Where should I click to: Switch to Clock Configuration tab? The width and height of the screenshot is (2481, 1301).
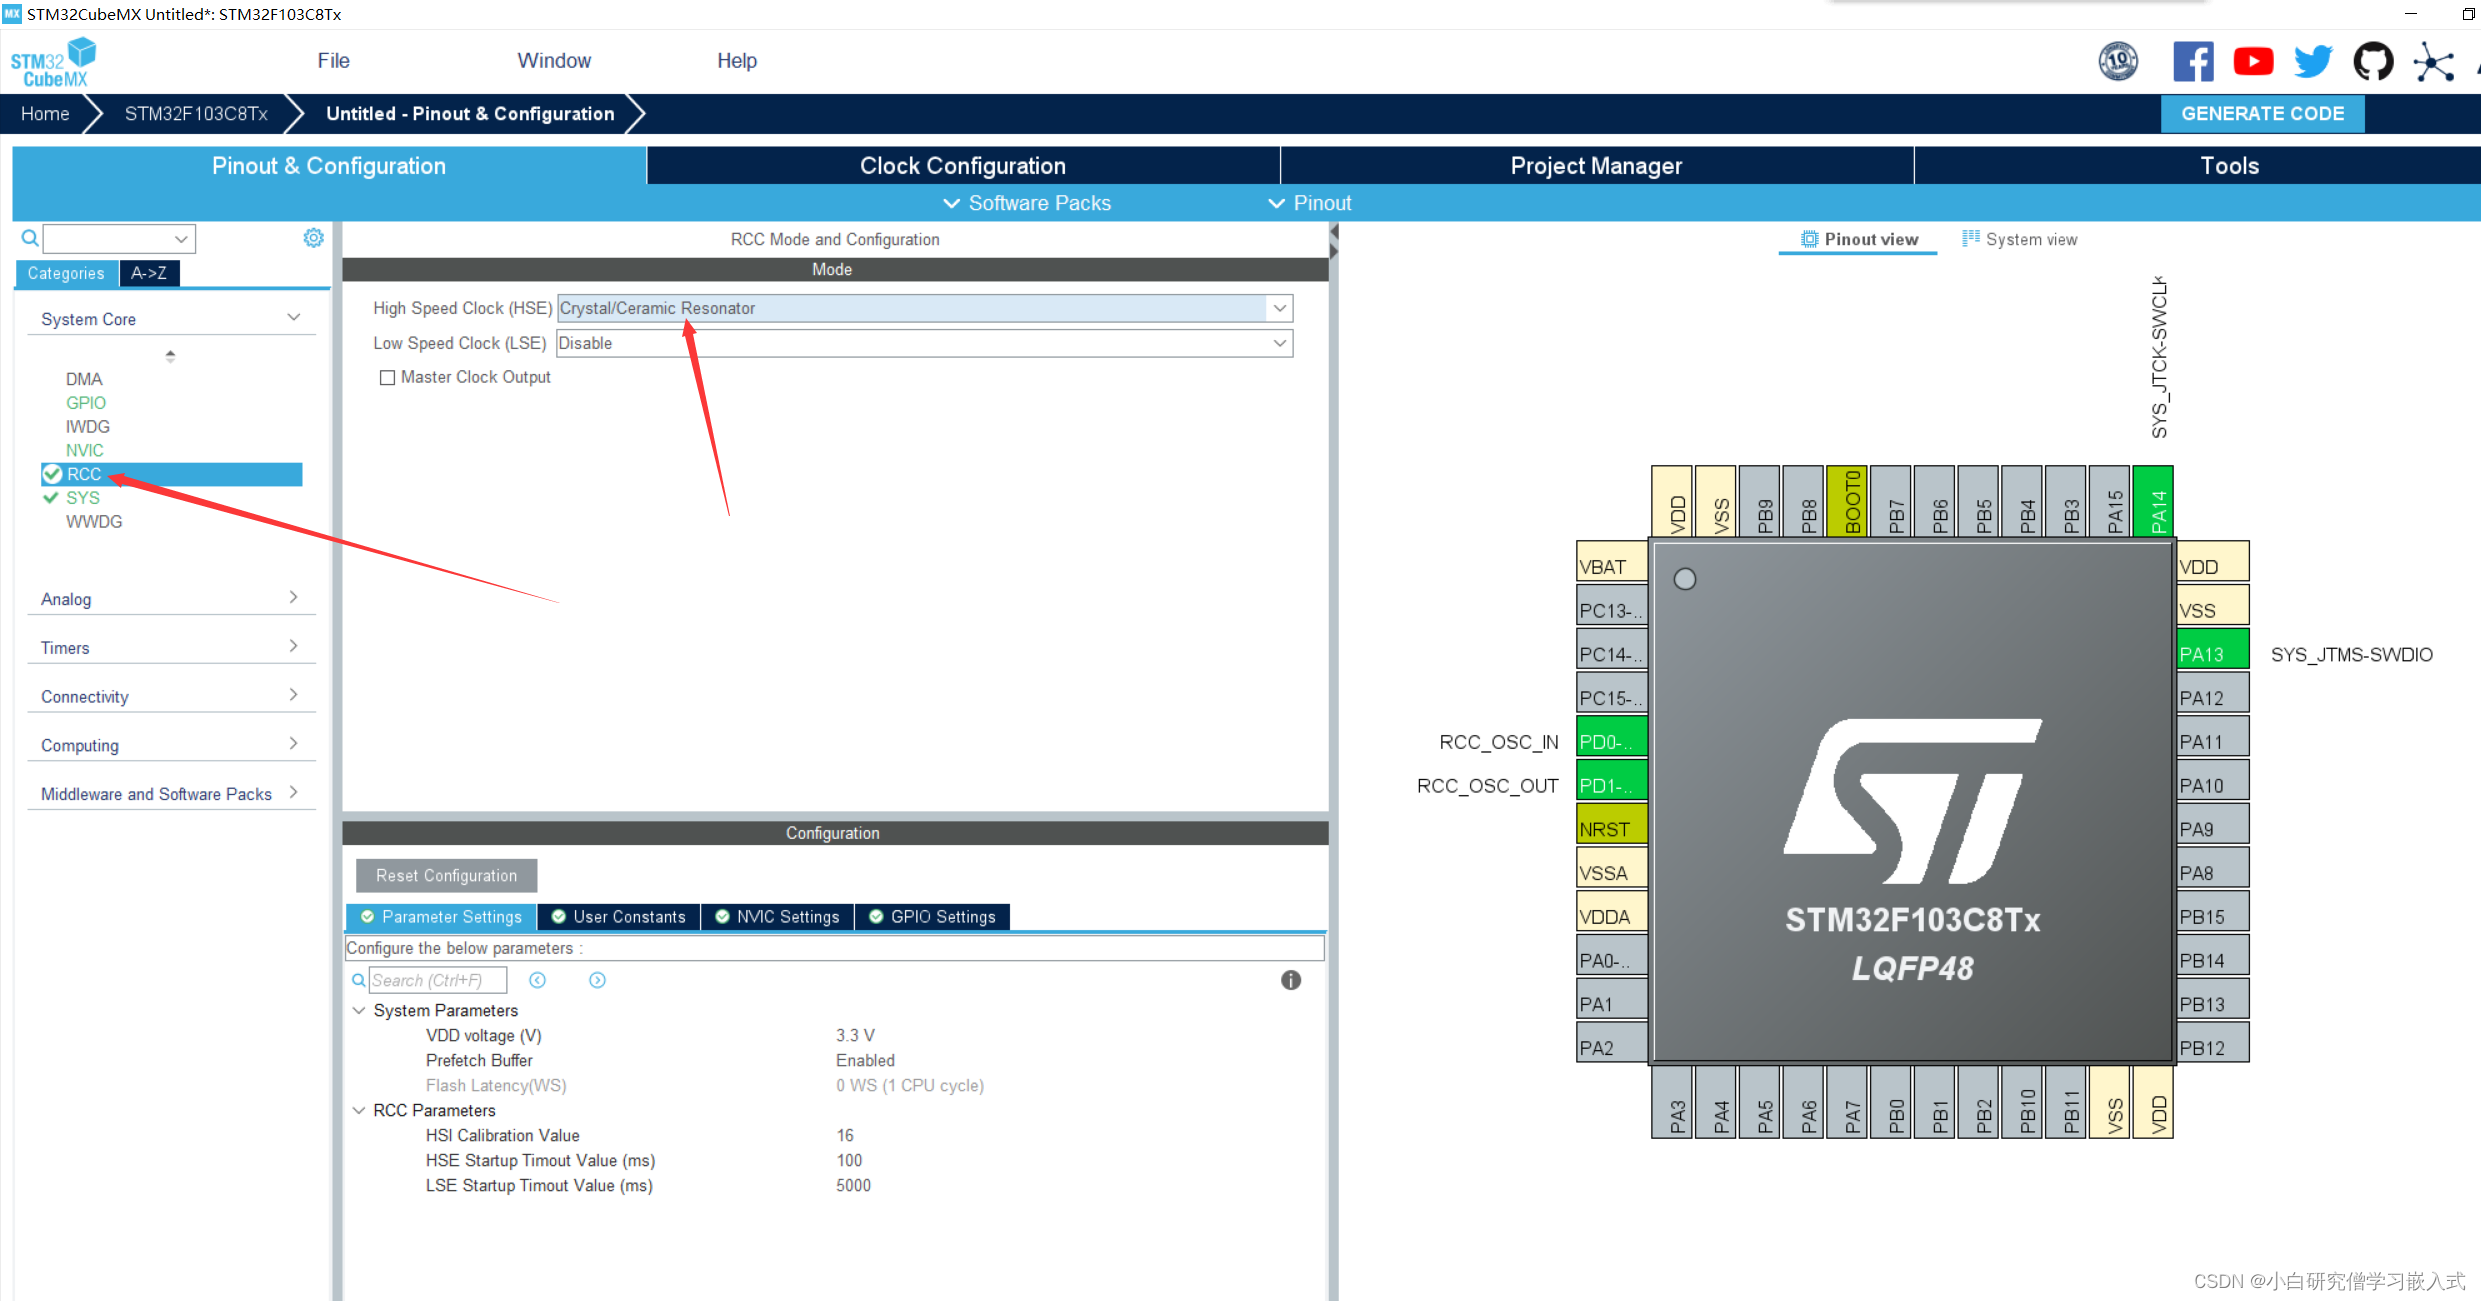click(x=962, y=166)
